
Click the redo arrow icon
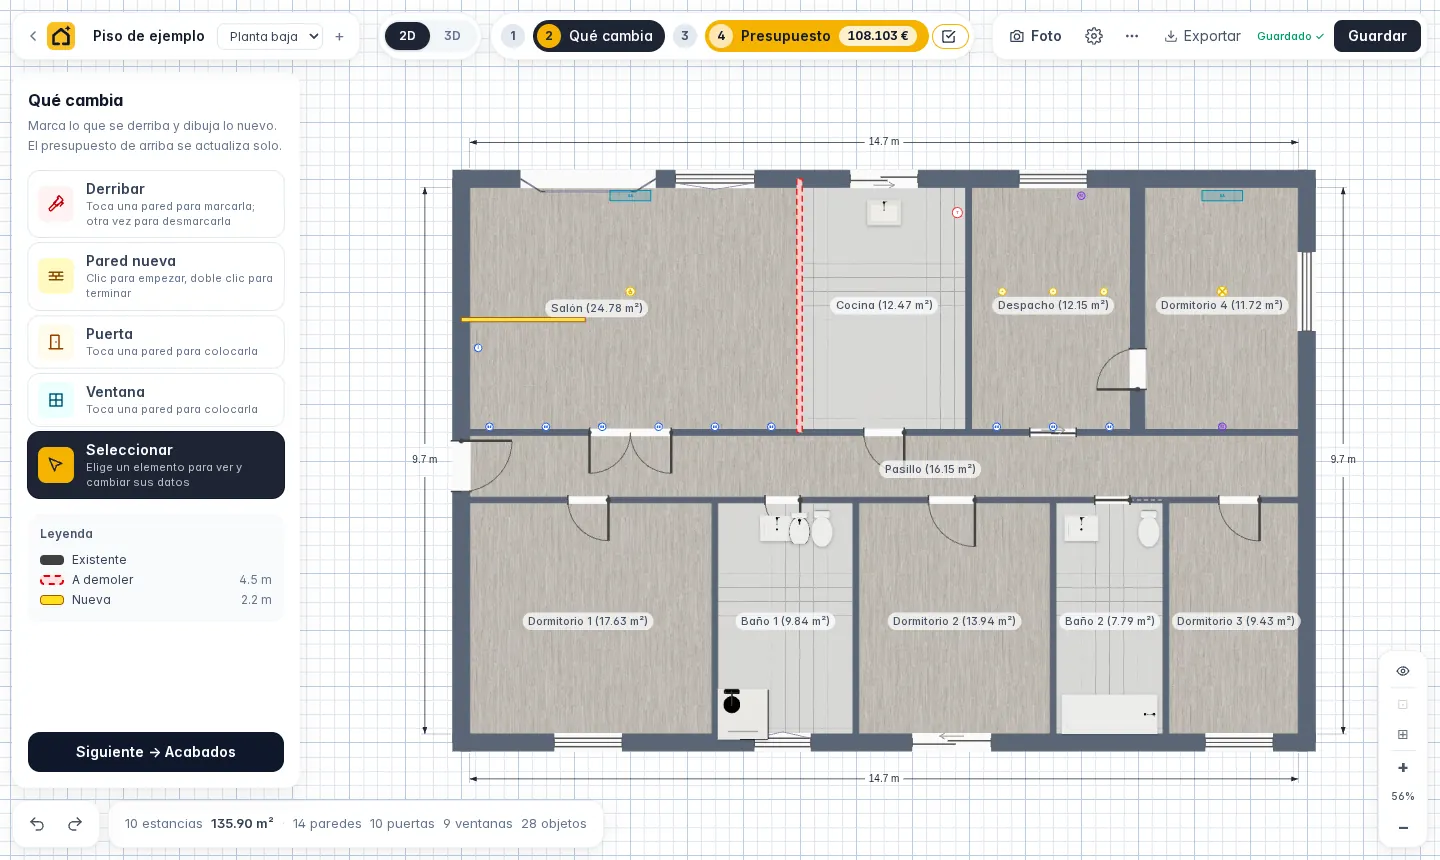[75, 824]
